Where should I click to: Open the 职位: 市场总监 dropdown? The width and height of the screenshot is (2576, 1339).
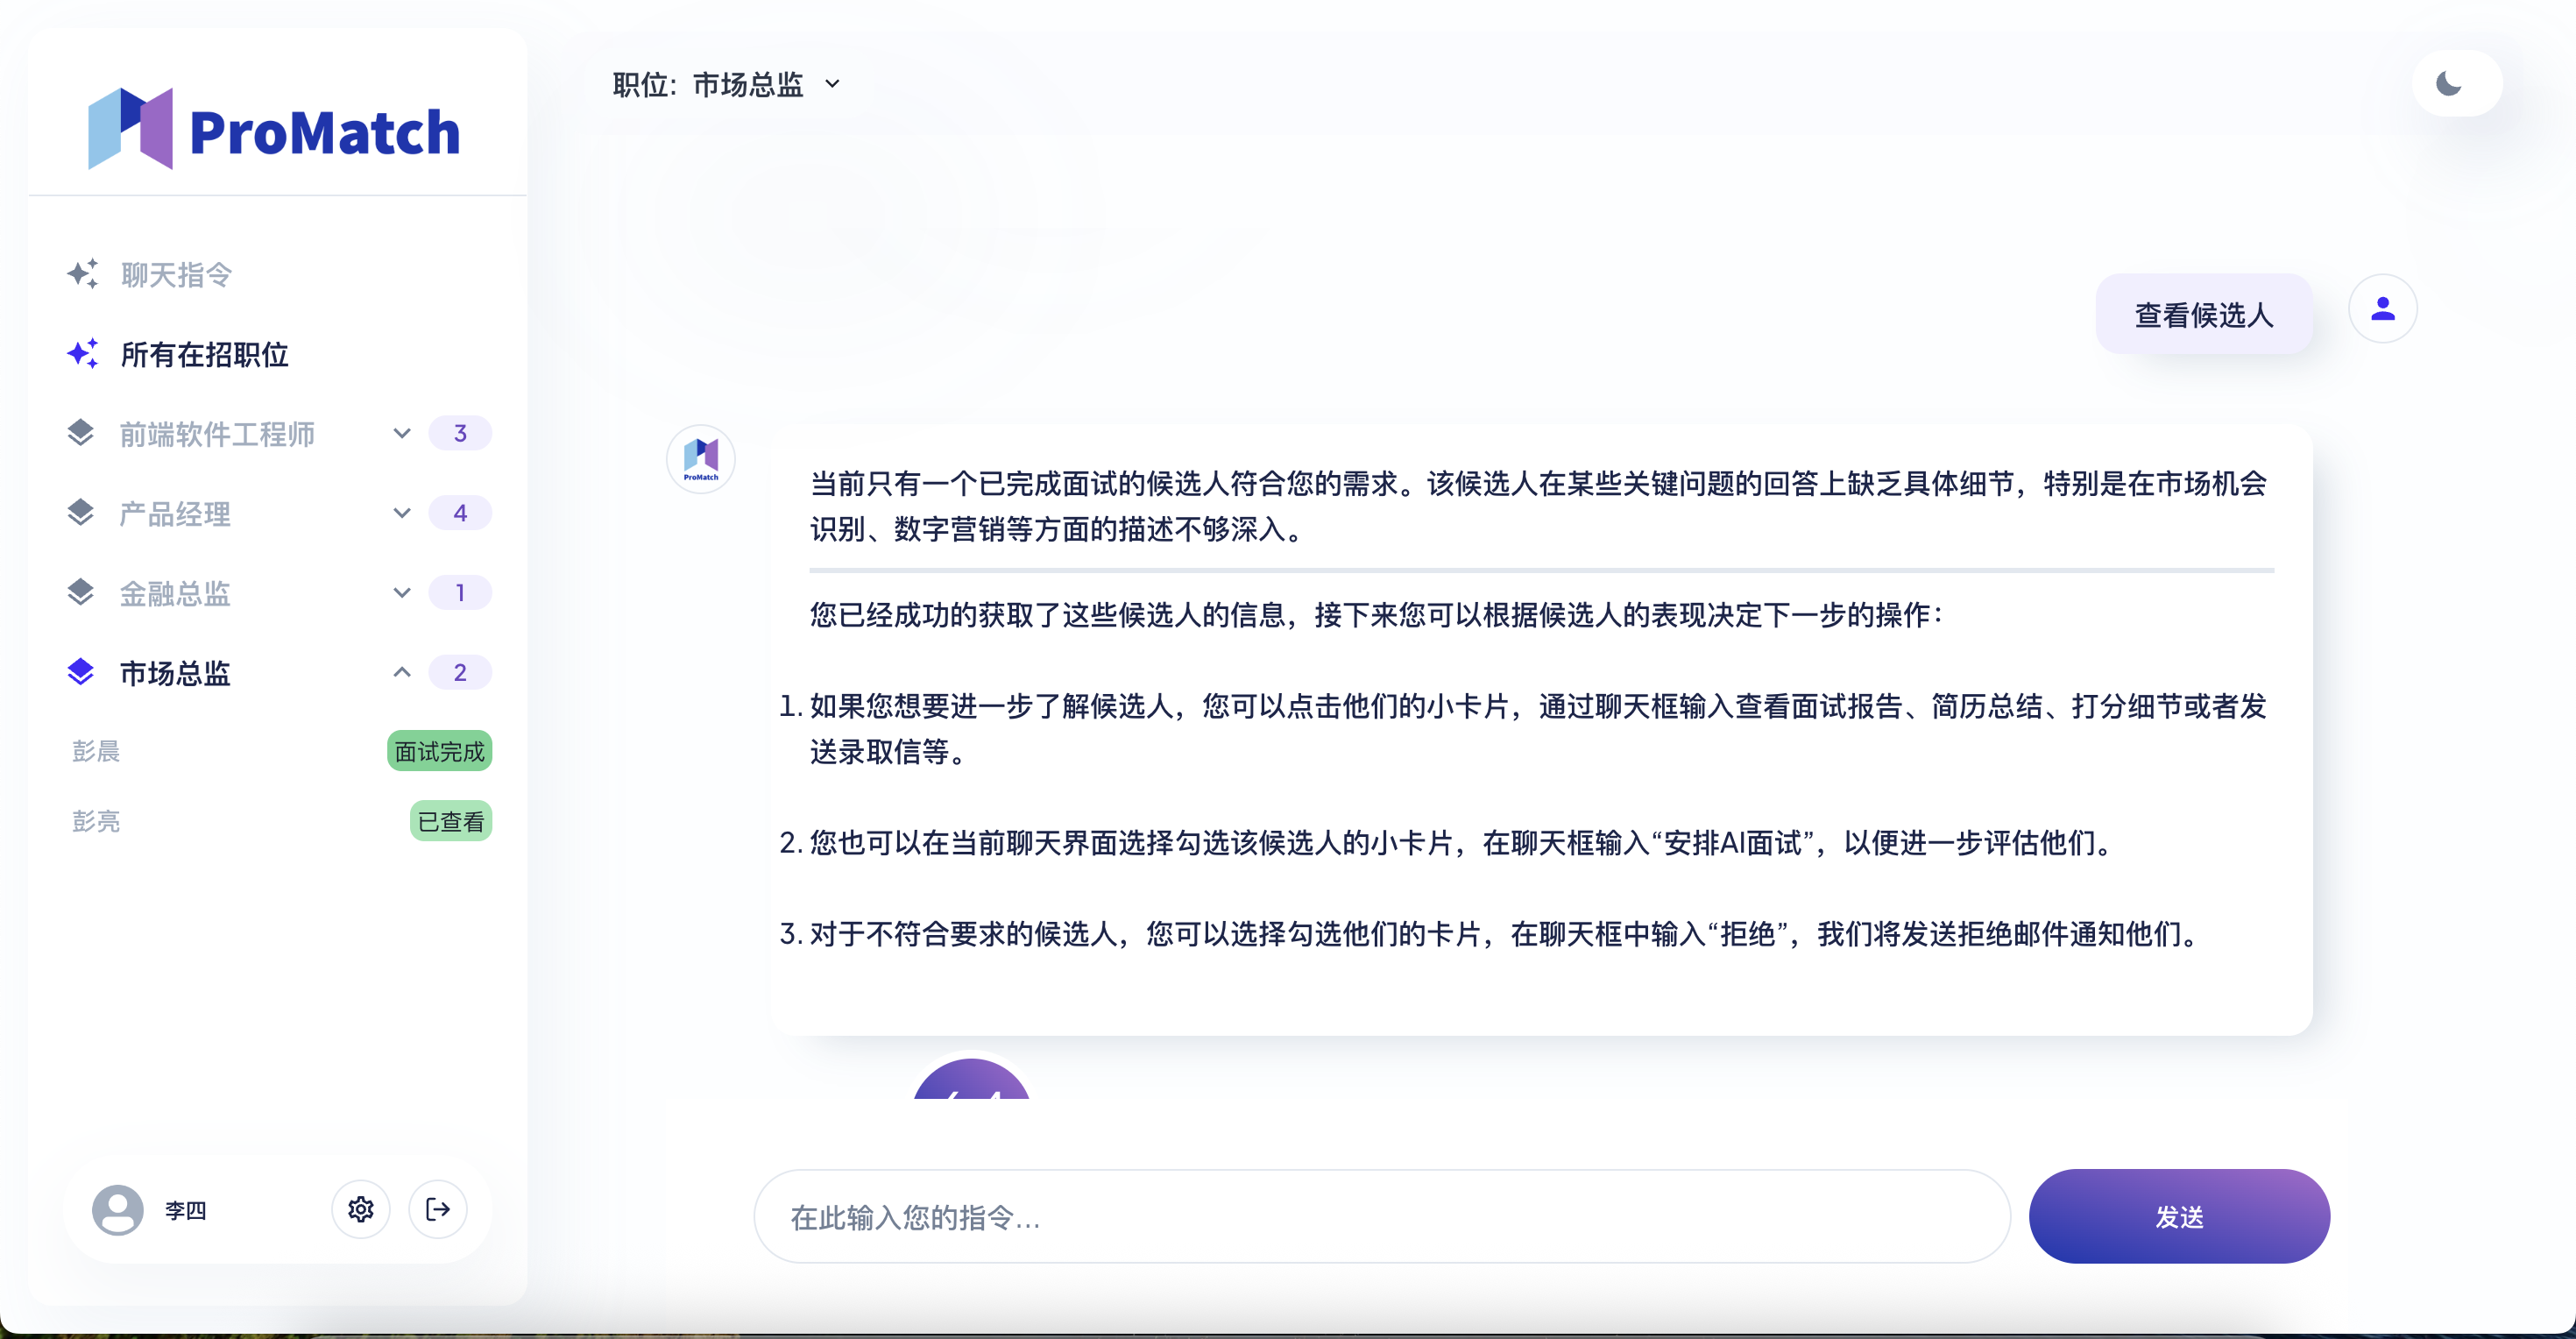point(727,85)
